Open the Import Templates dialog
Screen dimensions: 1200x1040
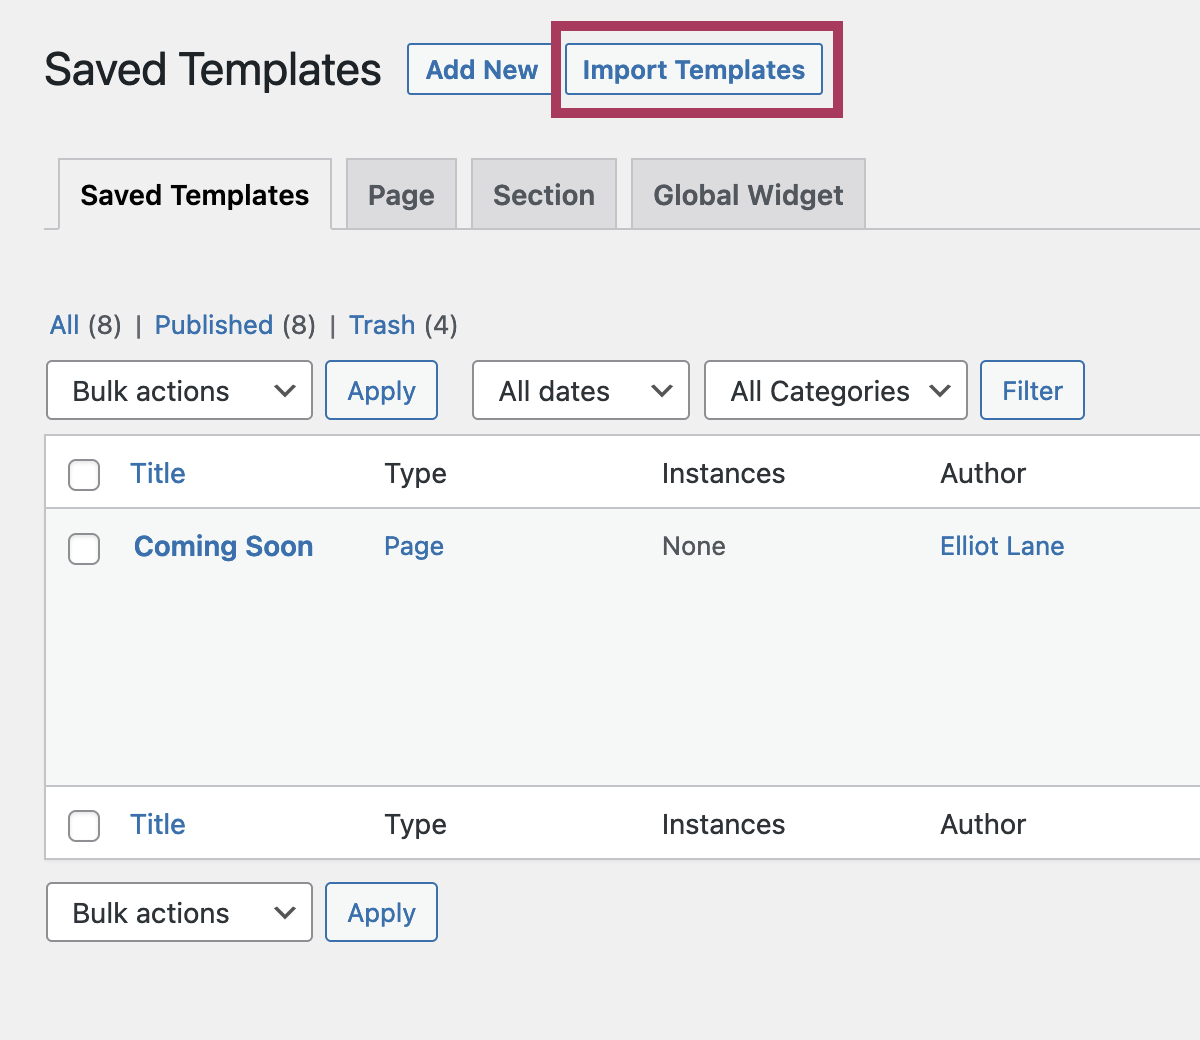coord(693,69)
